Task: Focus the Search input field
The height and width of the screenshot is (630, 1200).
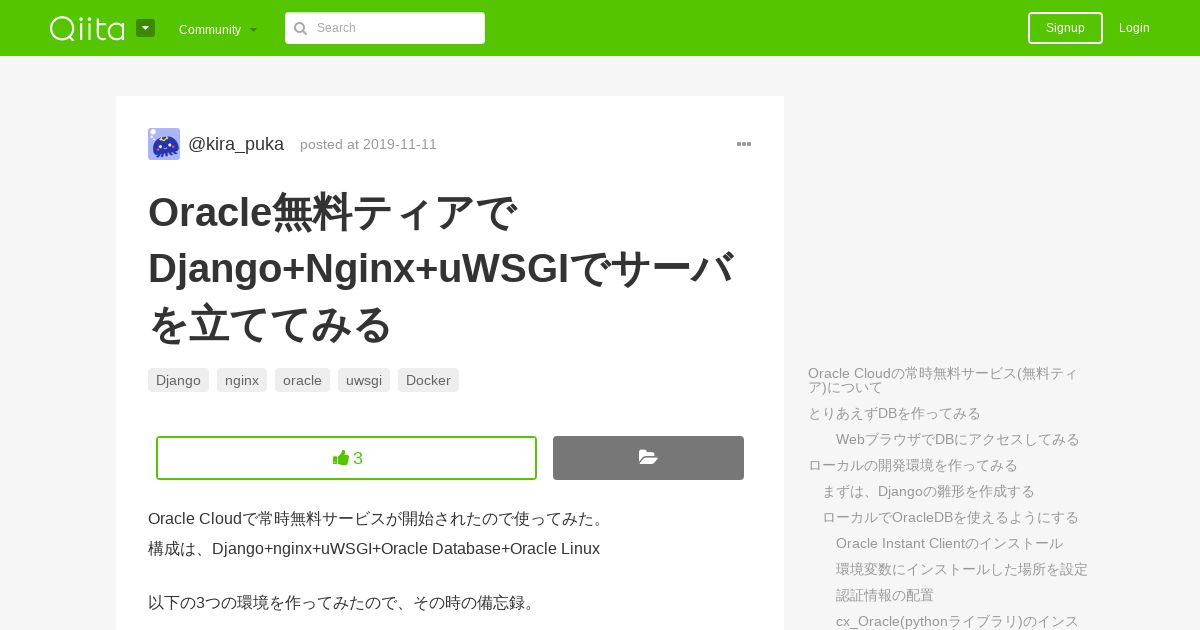Action: (385, 28)
